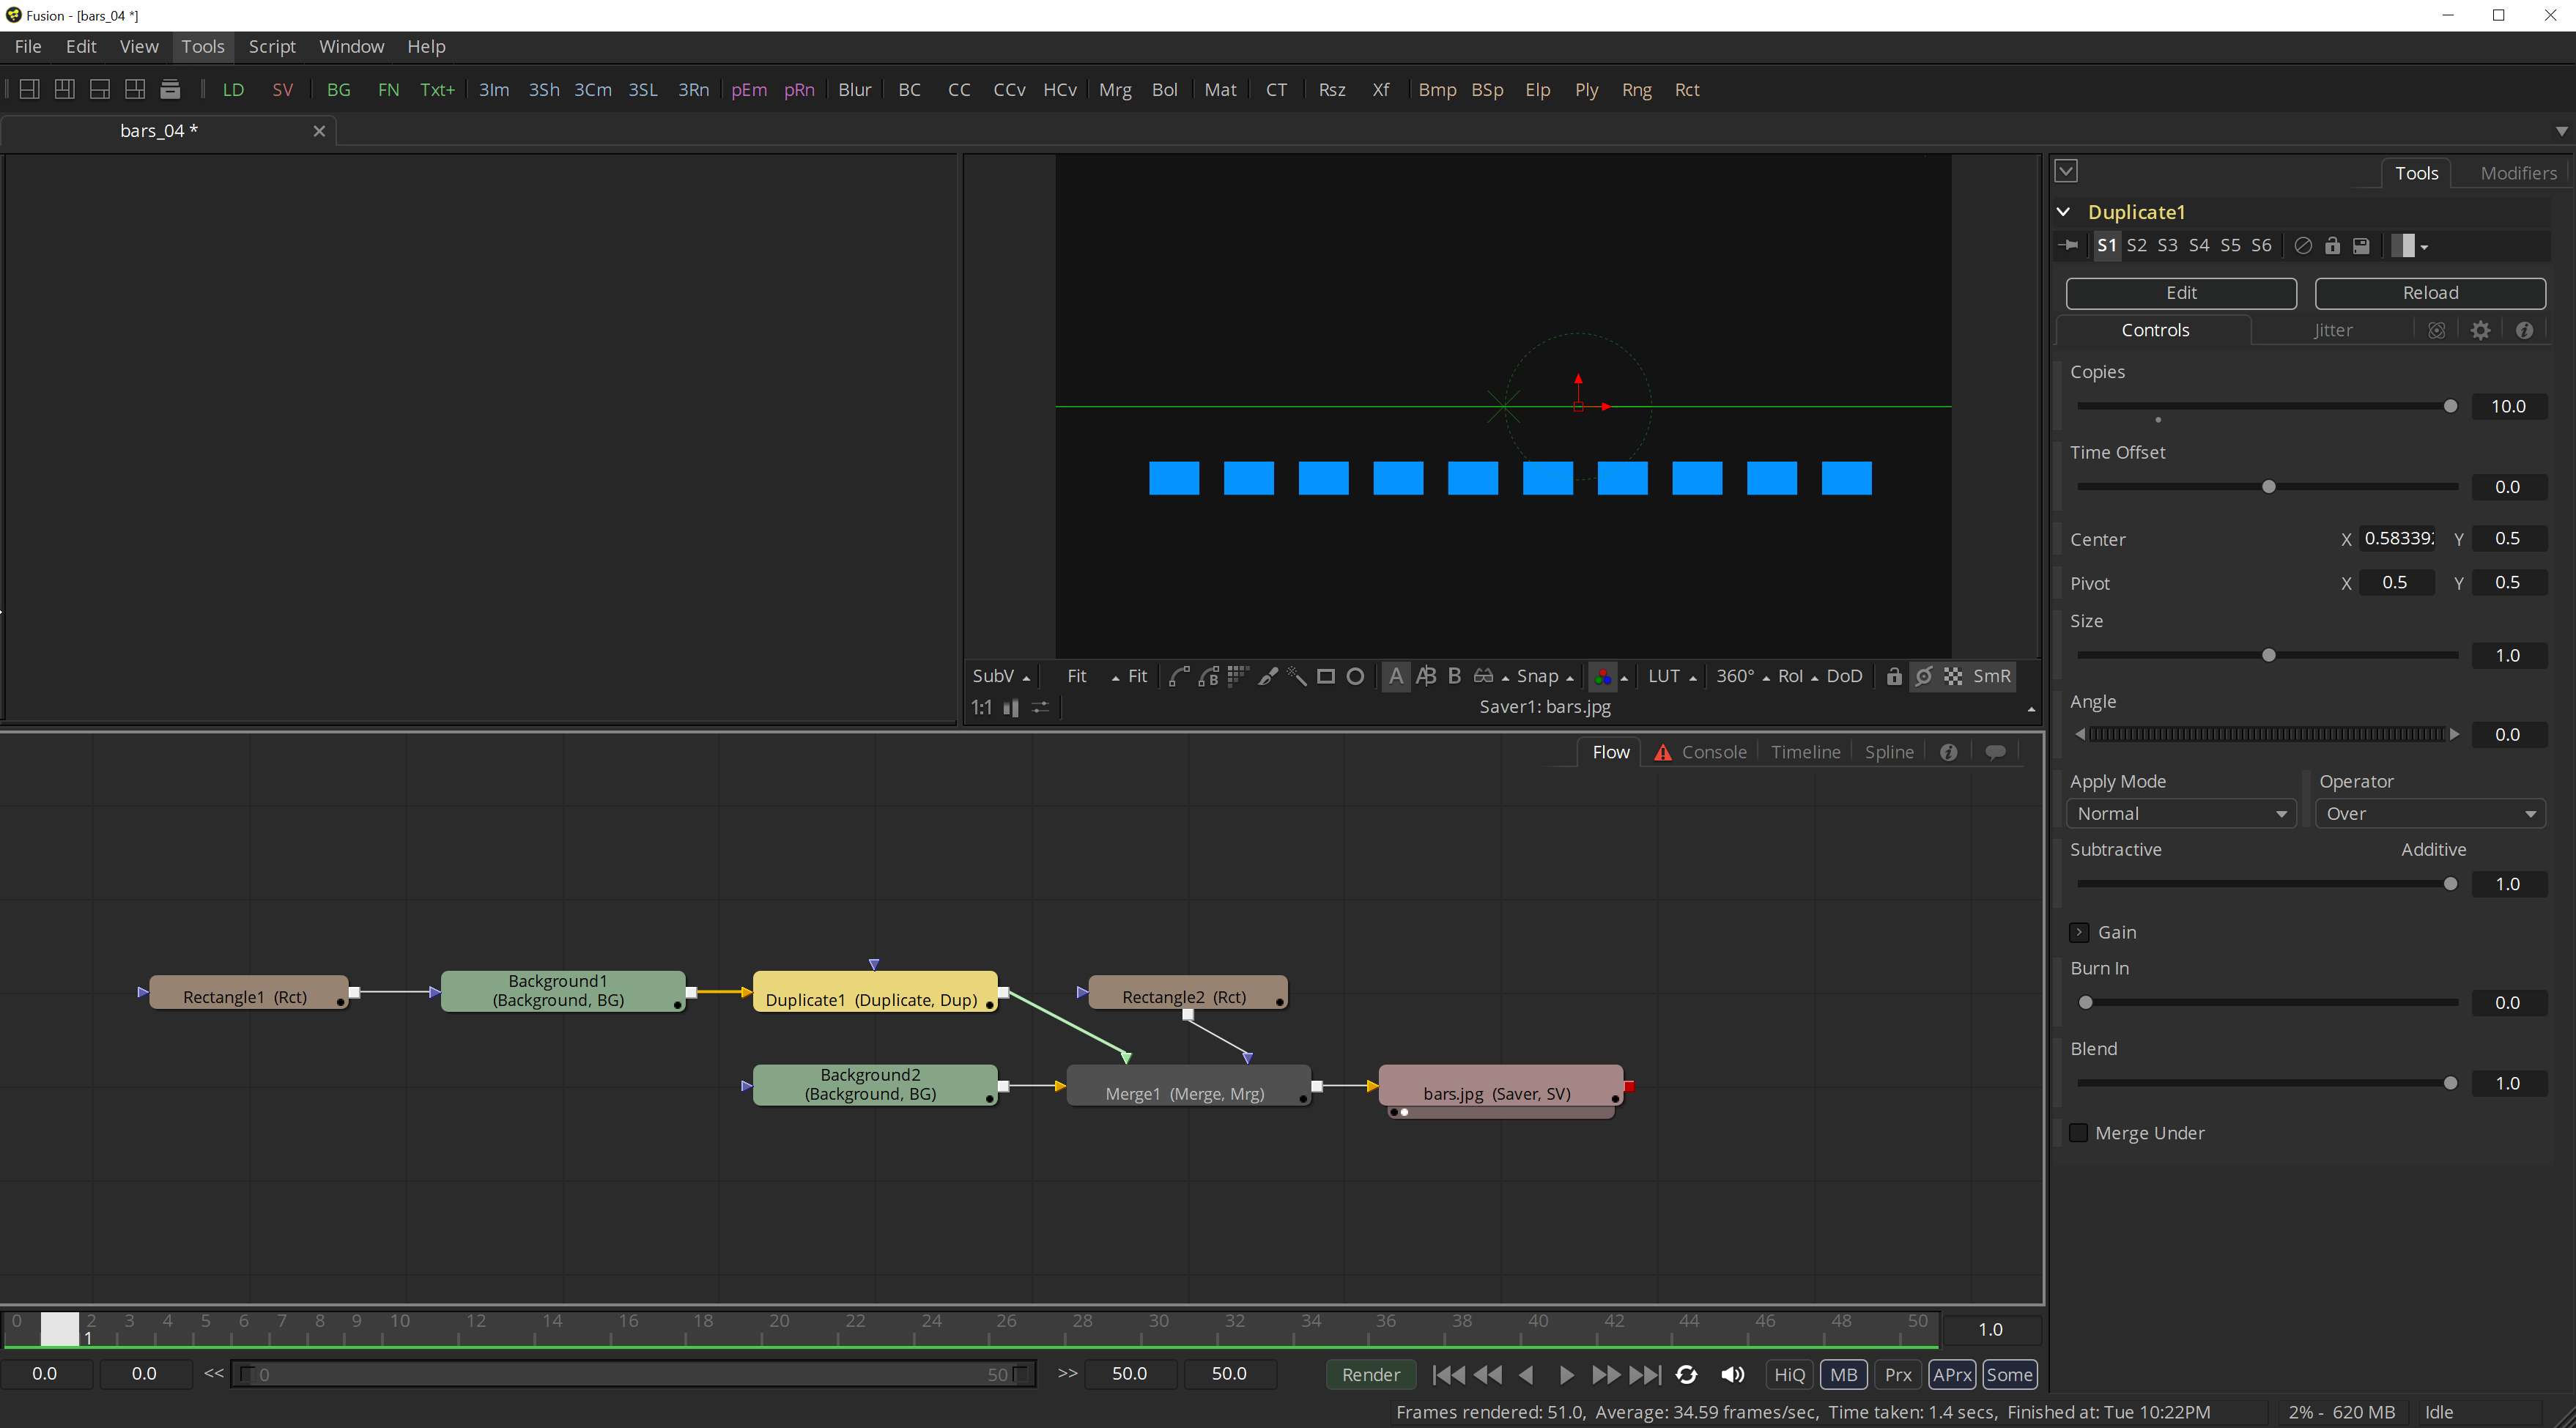
Task: Pin the Duplicate1 tool controls
Action: (2070, 245)
